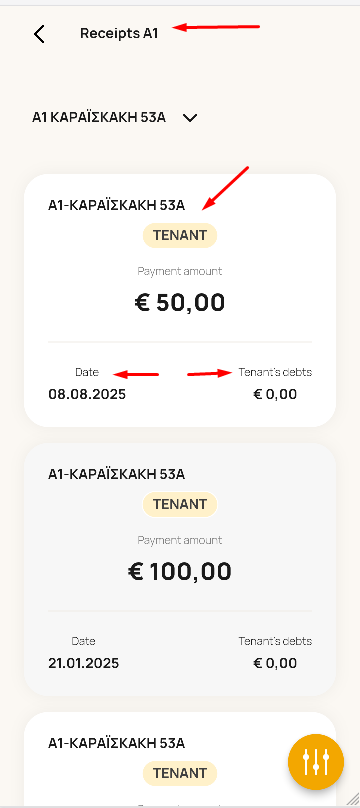Screen dimensions: 360x808
Task: Open the € 100,00 receipt card
Action: [180, 569]
